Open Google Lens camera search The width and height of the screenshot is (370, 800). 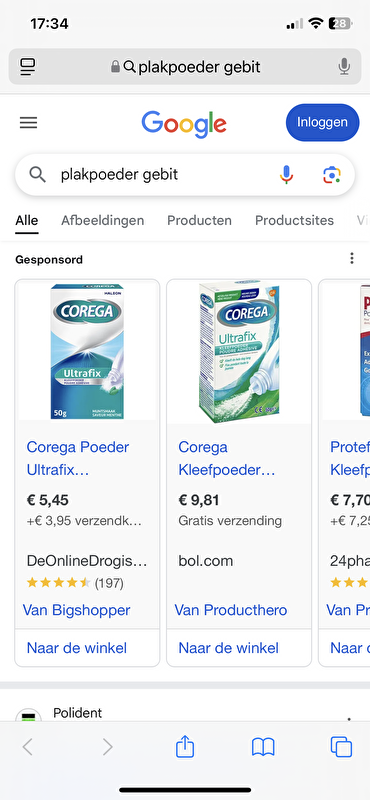[332, 174]
